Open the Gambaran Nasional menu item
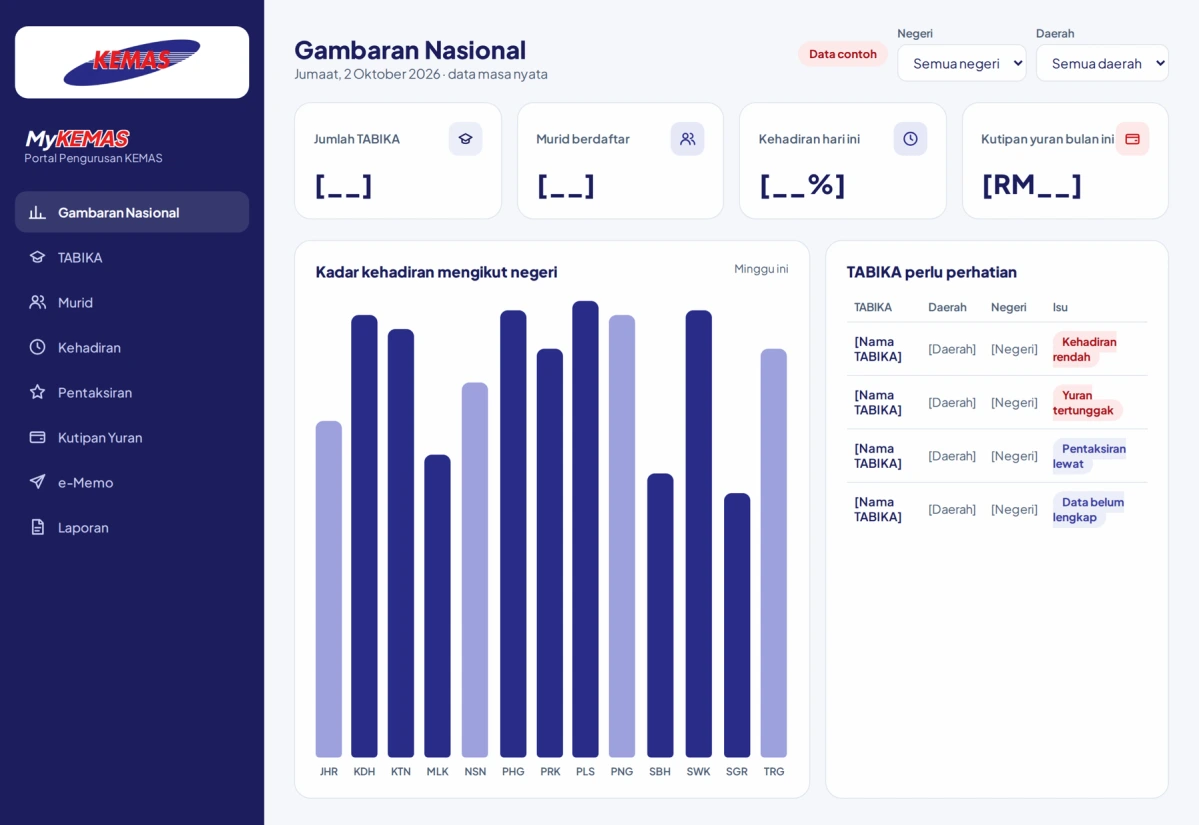 (132, 213)
